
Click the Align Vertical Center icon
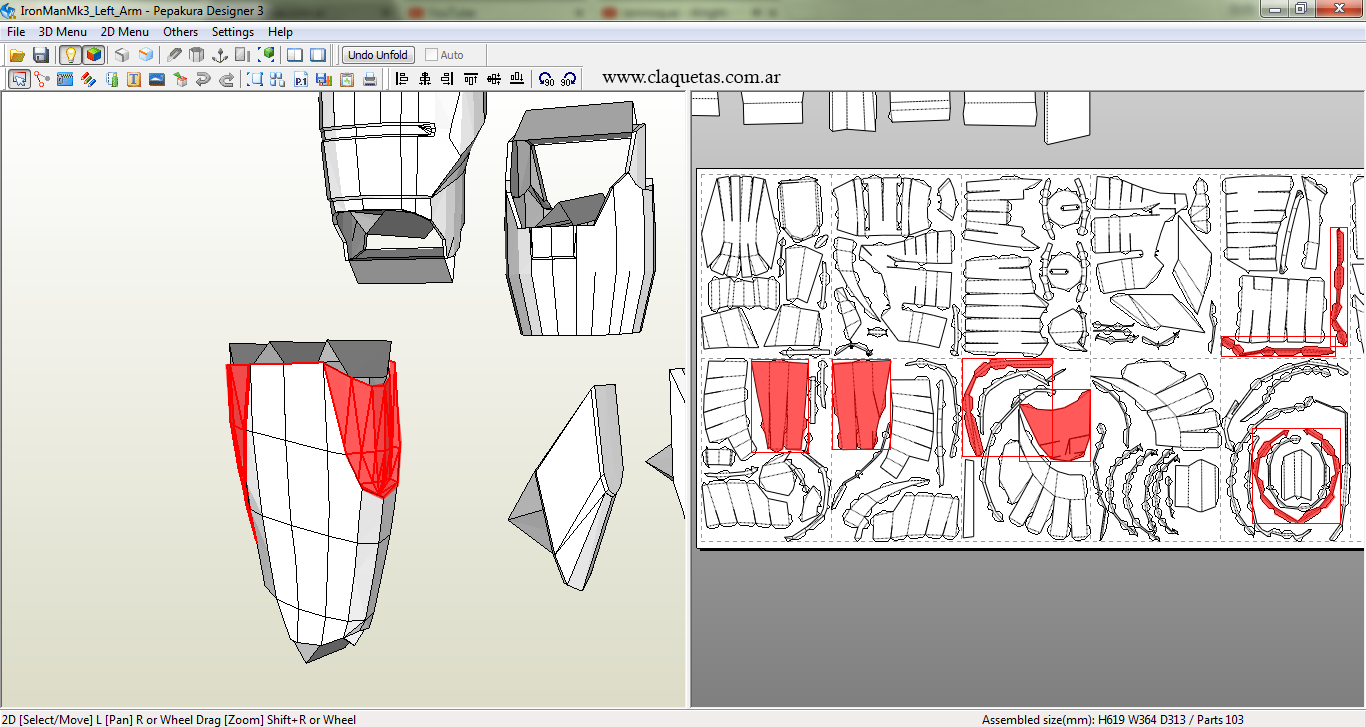(493, 79)
